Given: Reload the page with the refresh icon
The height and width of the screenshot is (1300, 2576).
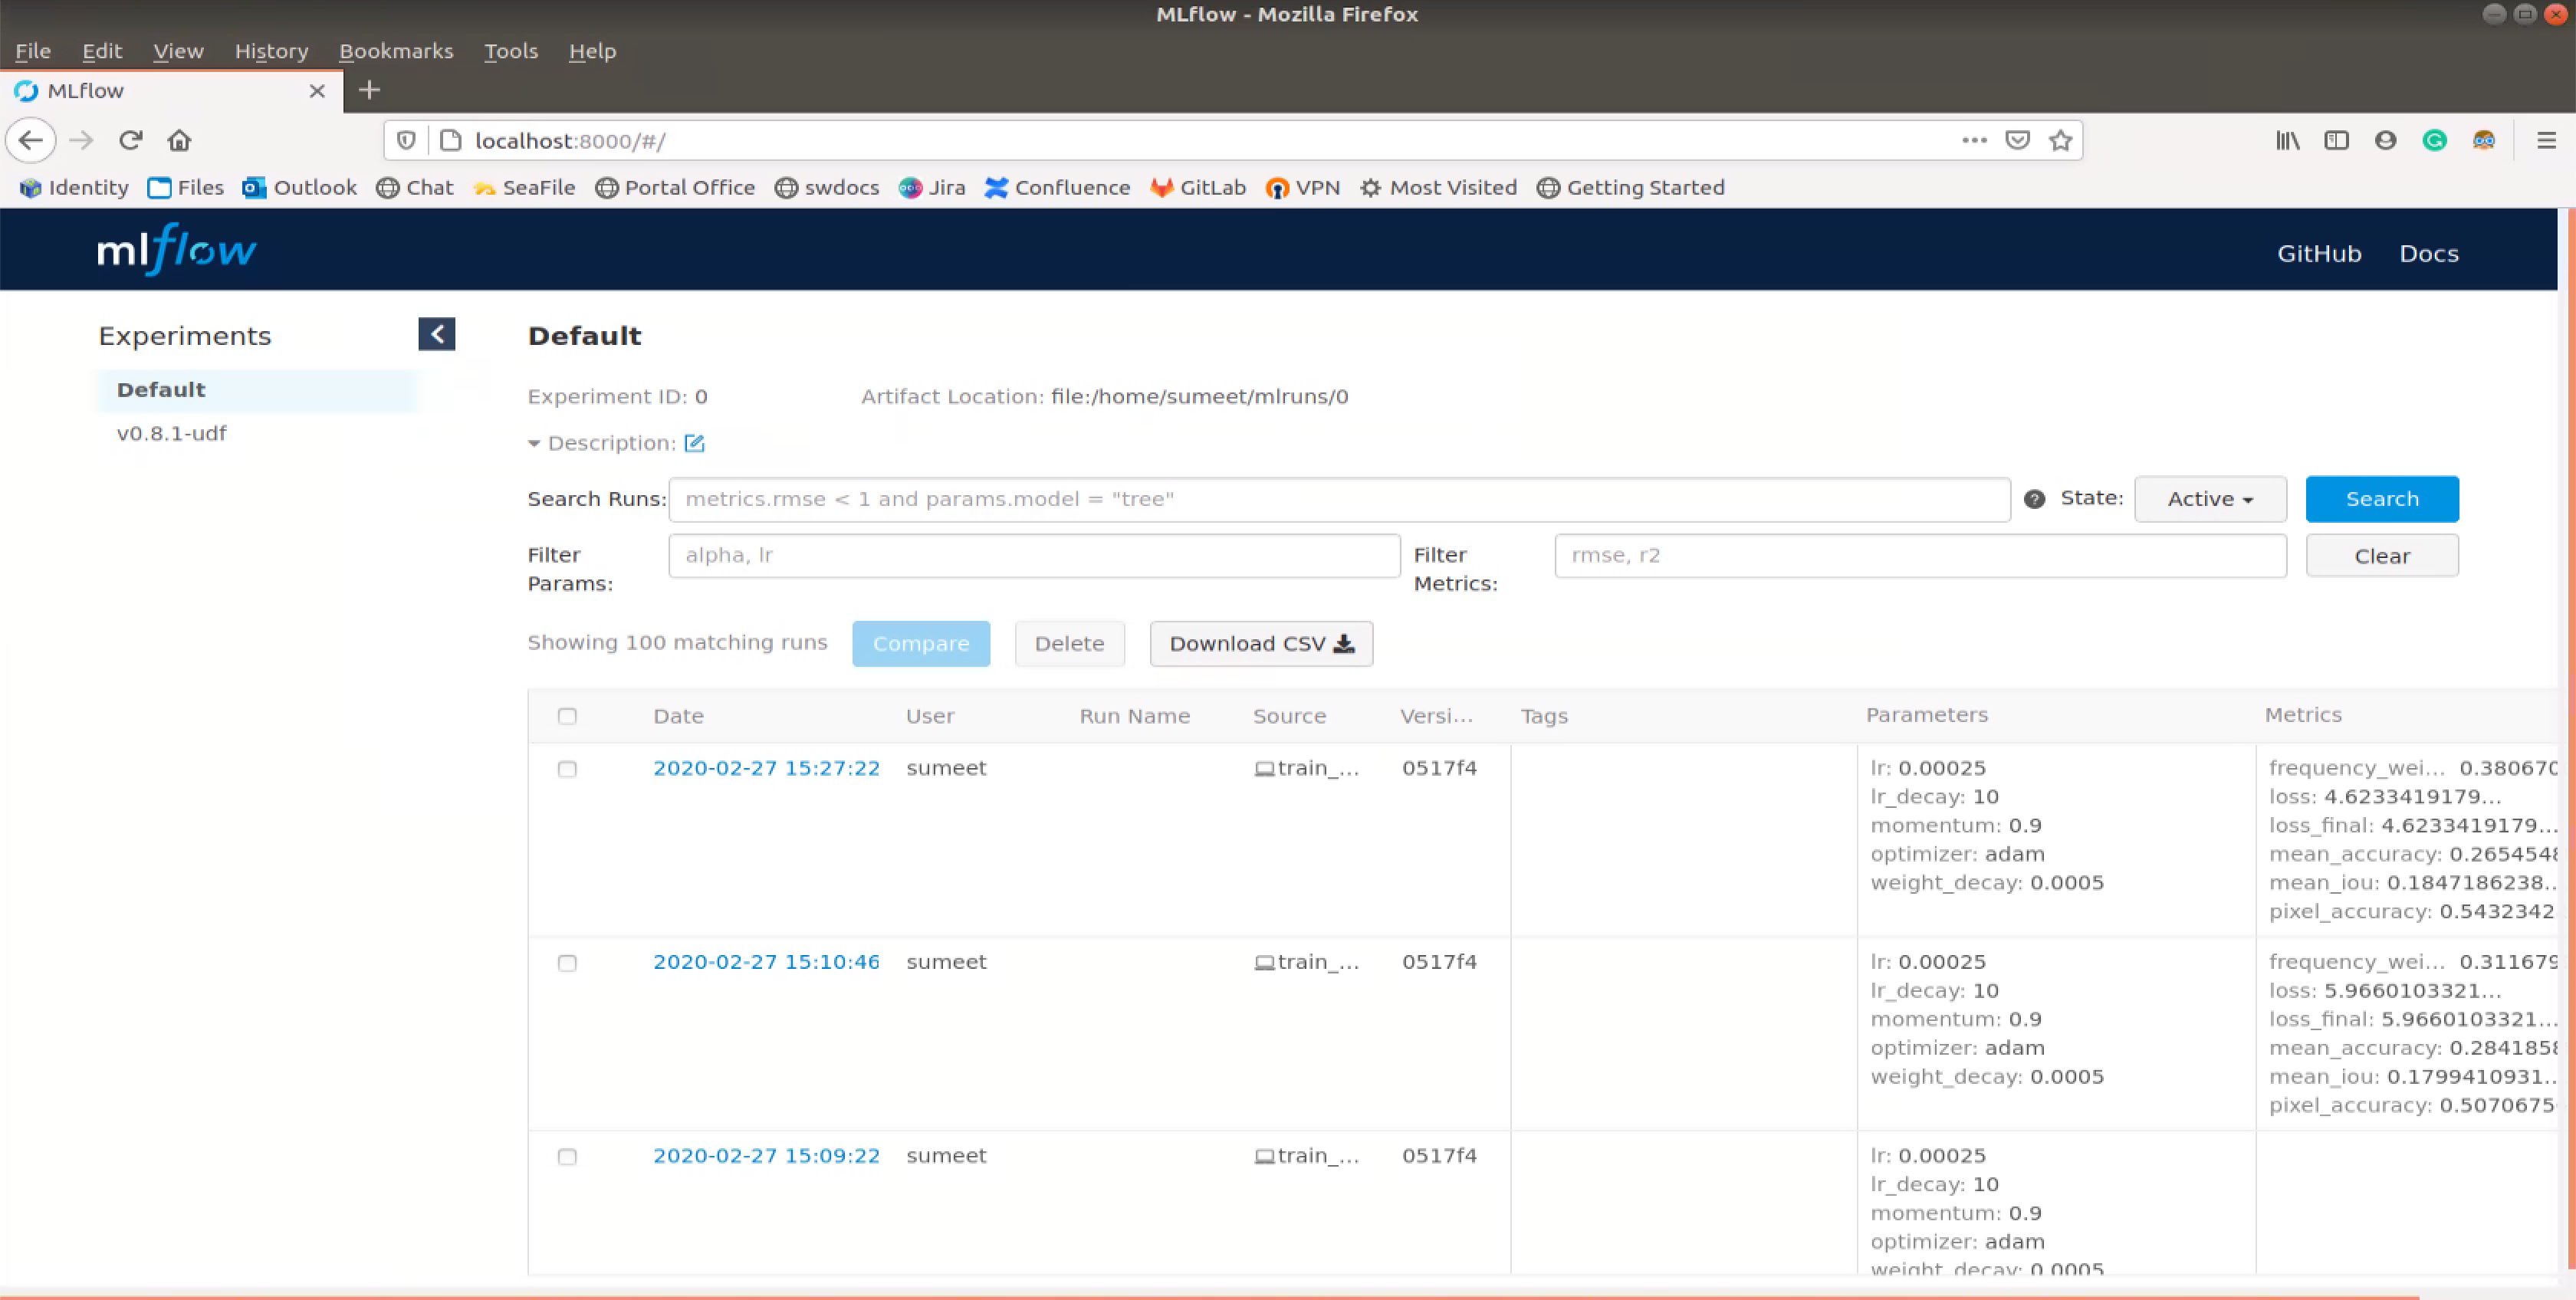Looking at the screenshot, I should click(130, 140).
